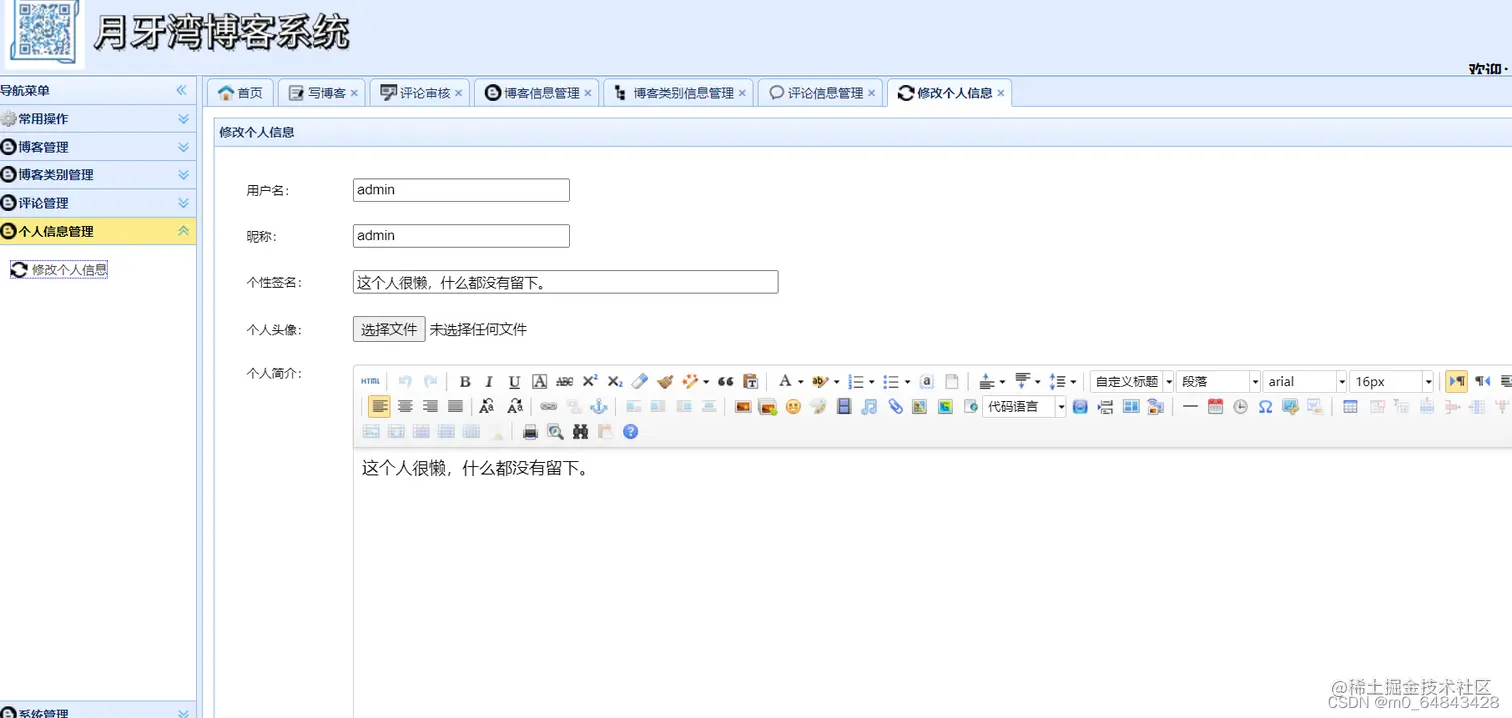Insert video film icon

click(x=844, y=407)
